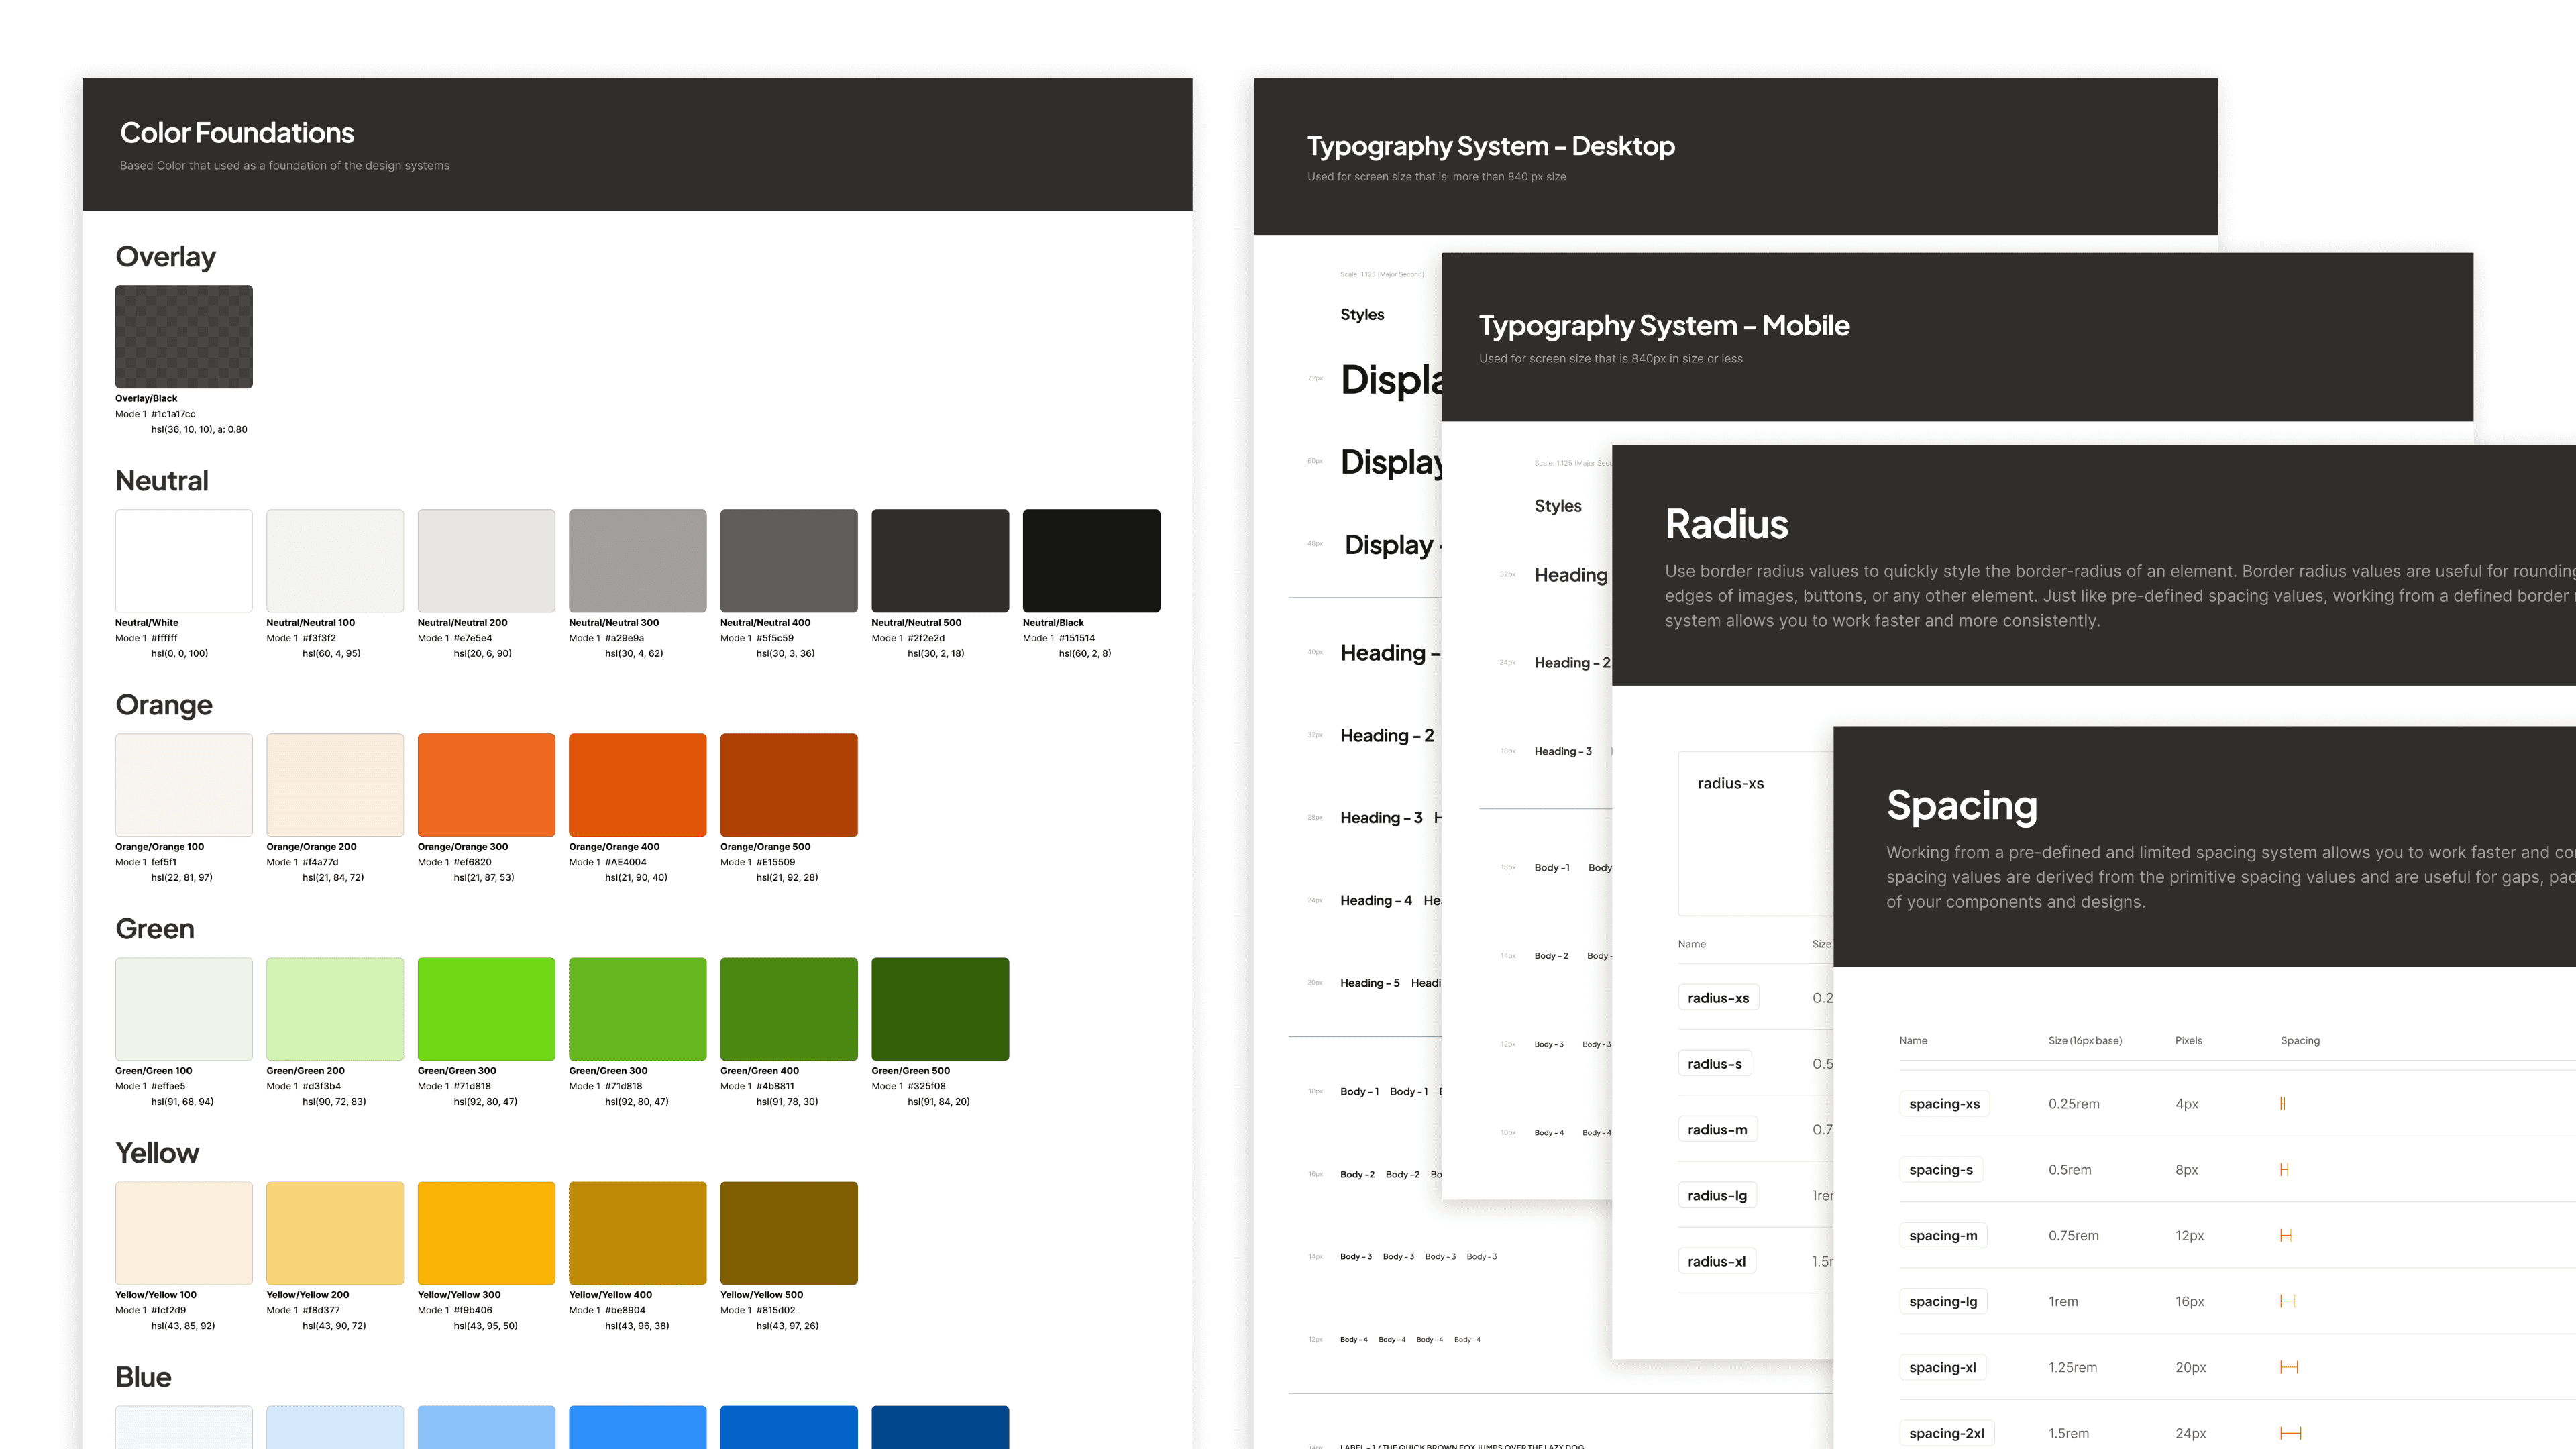Screen dimensions: 2576x1449
Task: Select the Overlay/Black checkered swatch
Action: pos(184,337)
